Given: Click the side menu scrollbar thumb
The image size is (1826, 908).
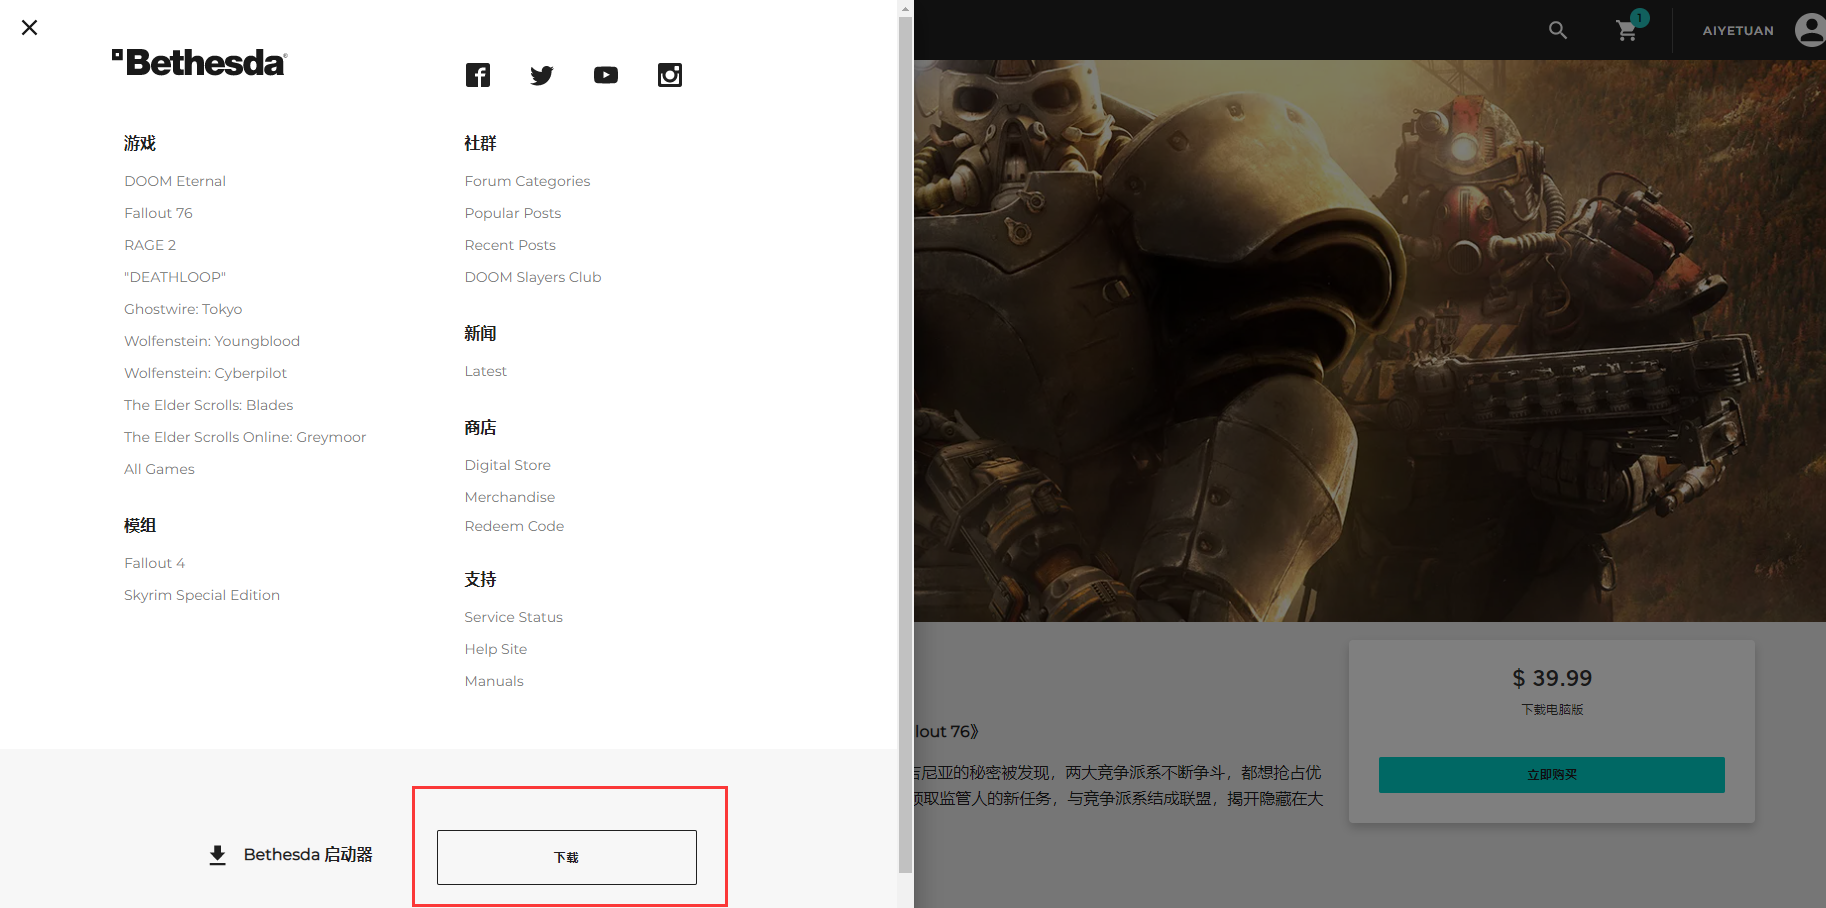Looking at the screenshot, I should (x=905, y=445).
